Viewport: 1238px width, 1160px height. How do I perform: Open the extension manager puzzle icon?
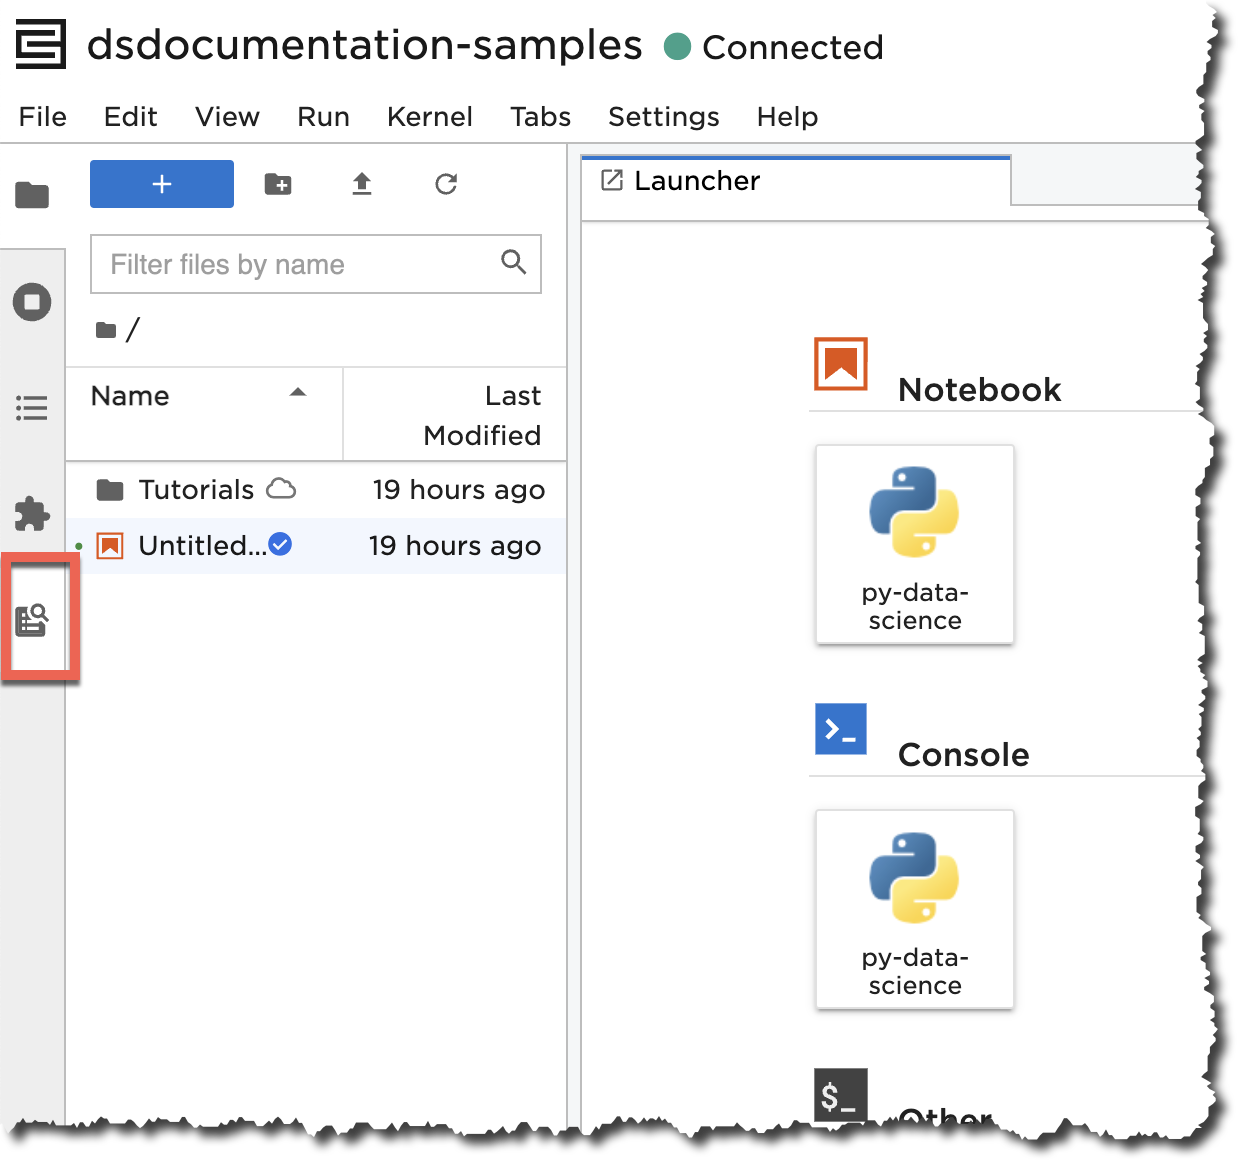point(32,514)
